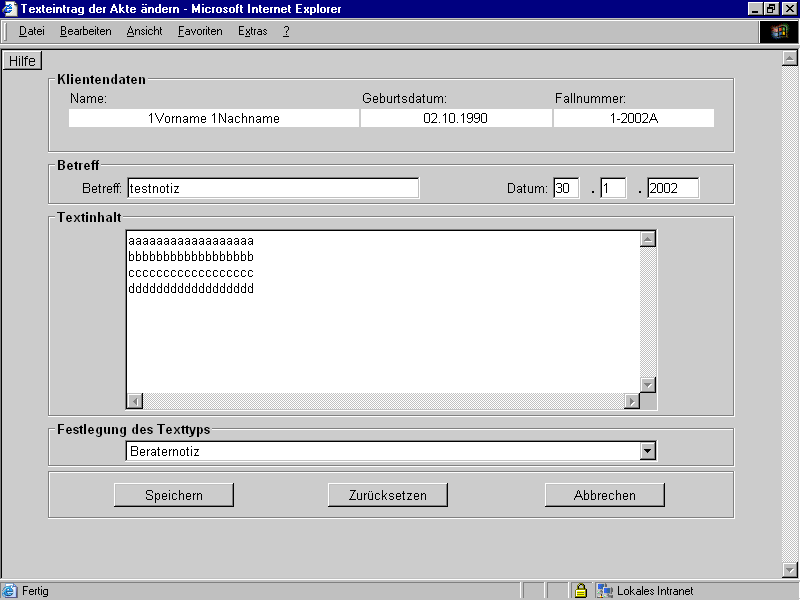Click into the Betreff text field
This screenshot has height=600, width=800.
pos(272,188)
